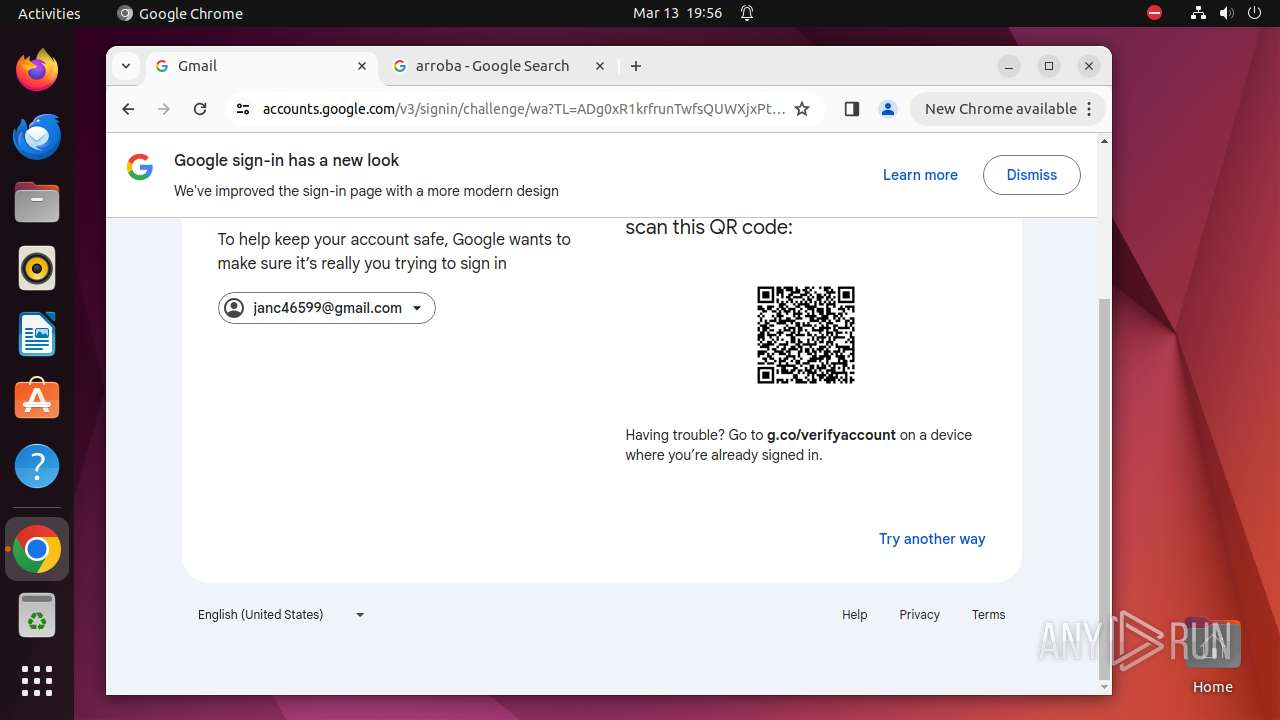The width and height of the screenshot is (1280, 720).
Task: Open the Help link in footer
Action: [855, 615]
